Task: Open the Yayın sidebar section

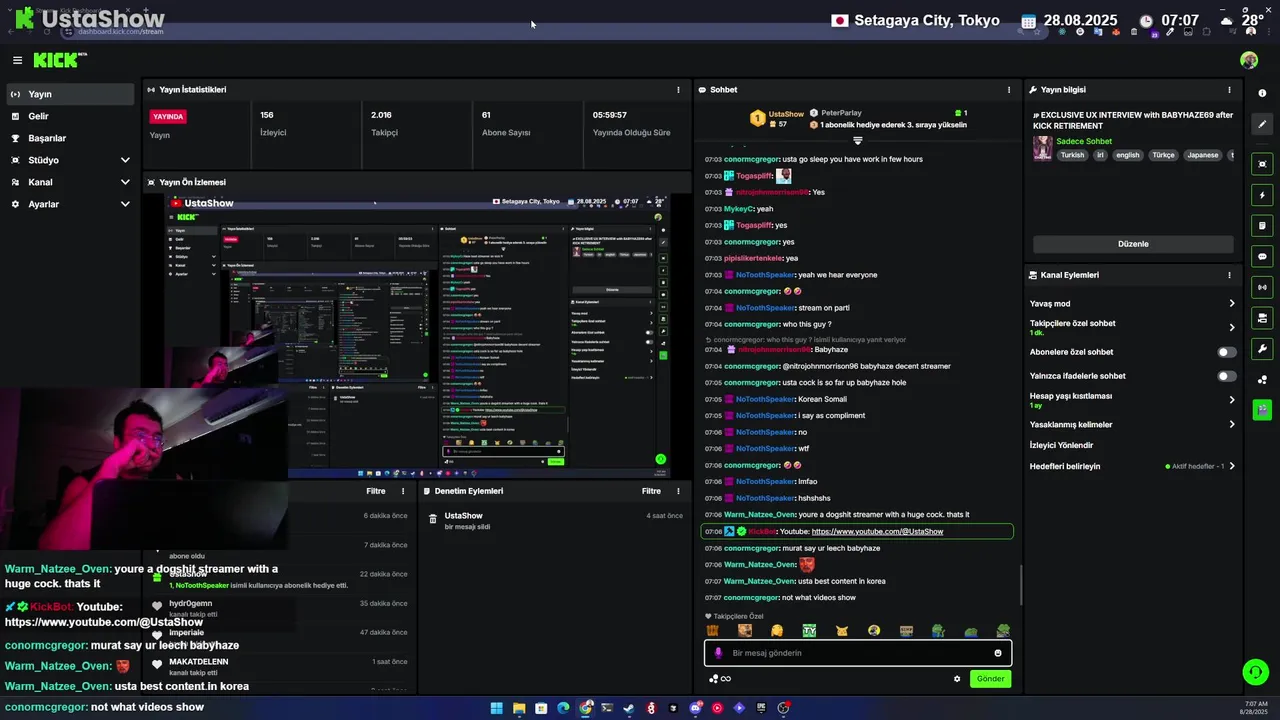Action: coord(70,94)
